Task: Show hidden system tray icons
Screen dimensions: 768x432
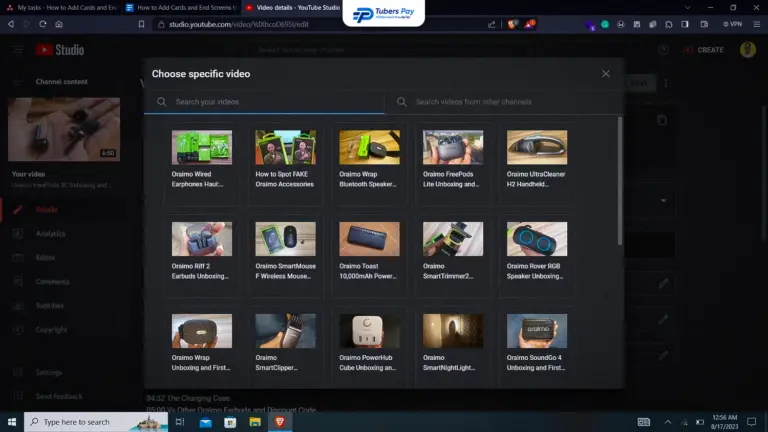Action: click(x=668, y=422)
